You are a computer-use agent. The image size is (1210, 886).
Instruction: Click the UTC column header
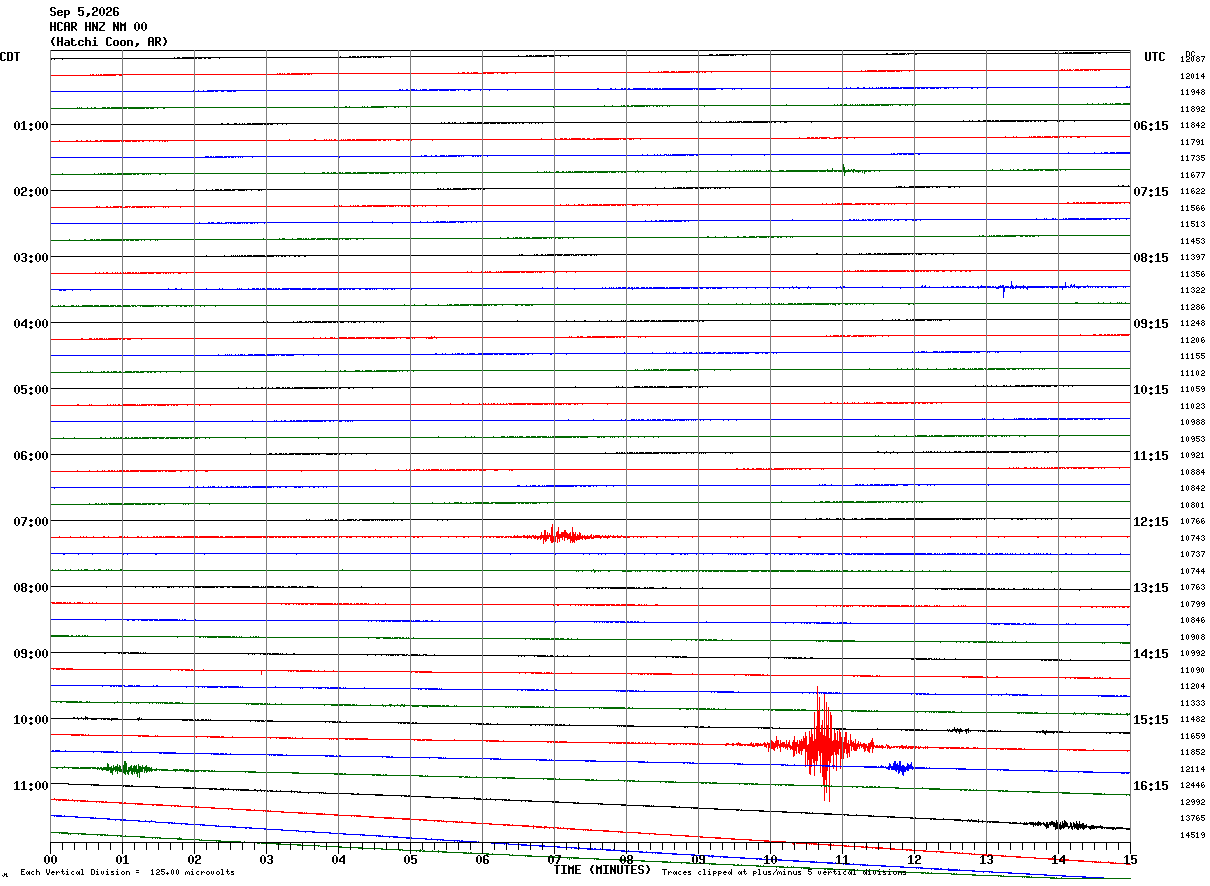coord(1155,57)
